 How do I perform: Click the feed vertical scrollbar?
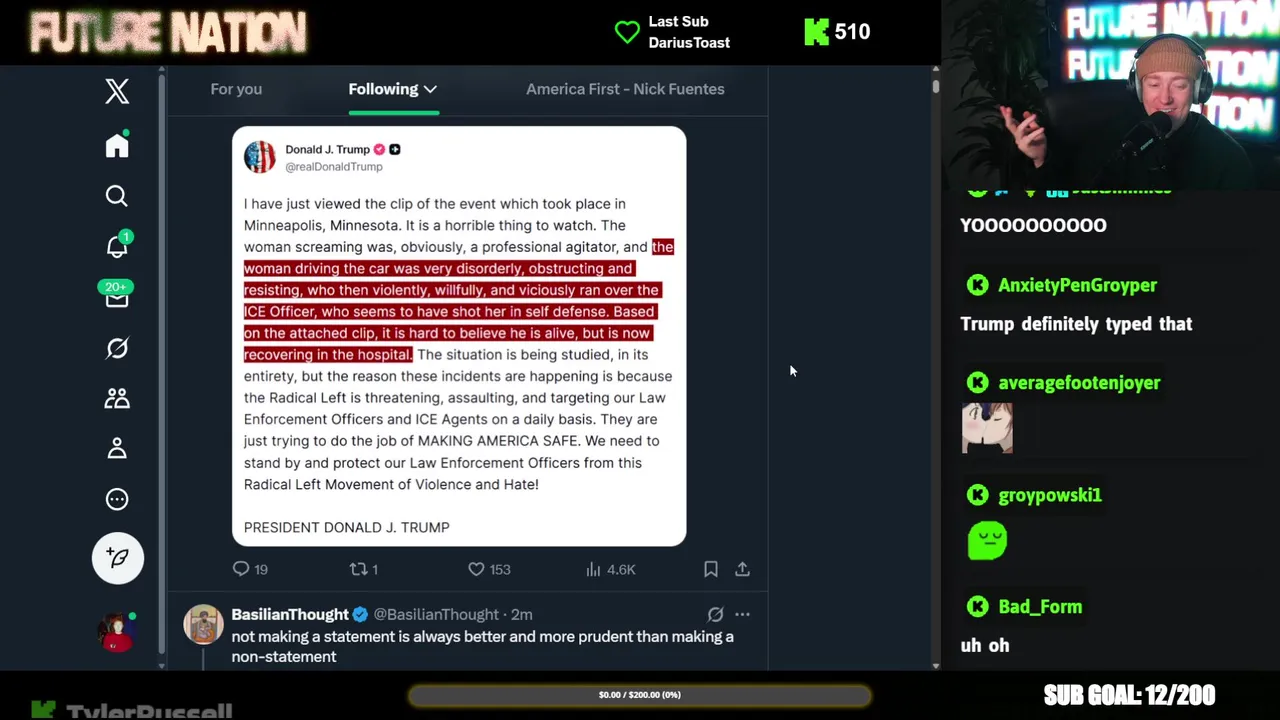(x=935, y=366)
